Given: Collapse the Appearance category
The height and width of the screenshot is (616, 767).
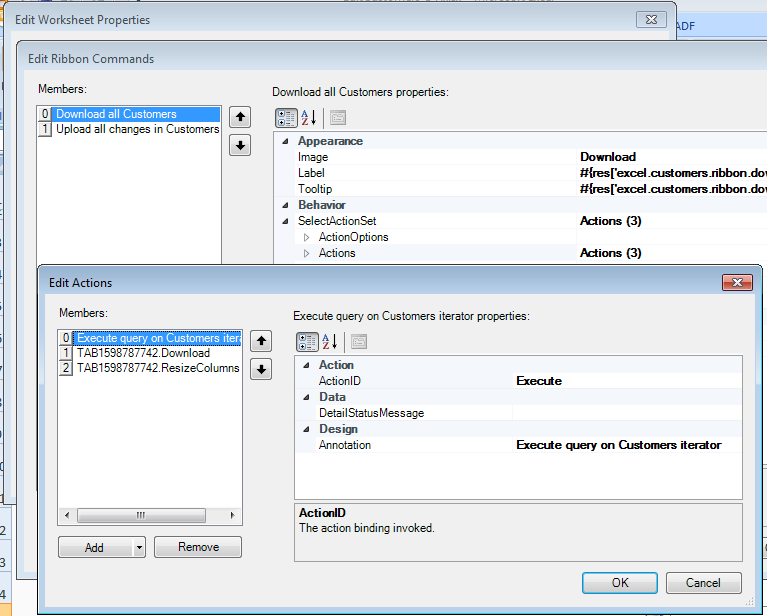Looking at the screenshot, I should [285, 141].
